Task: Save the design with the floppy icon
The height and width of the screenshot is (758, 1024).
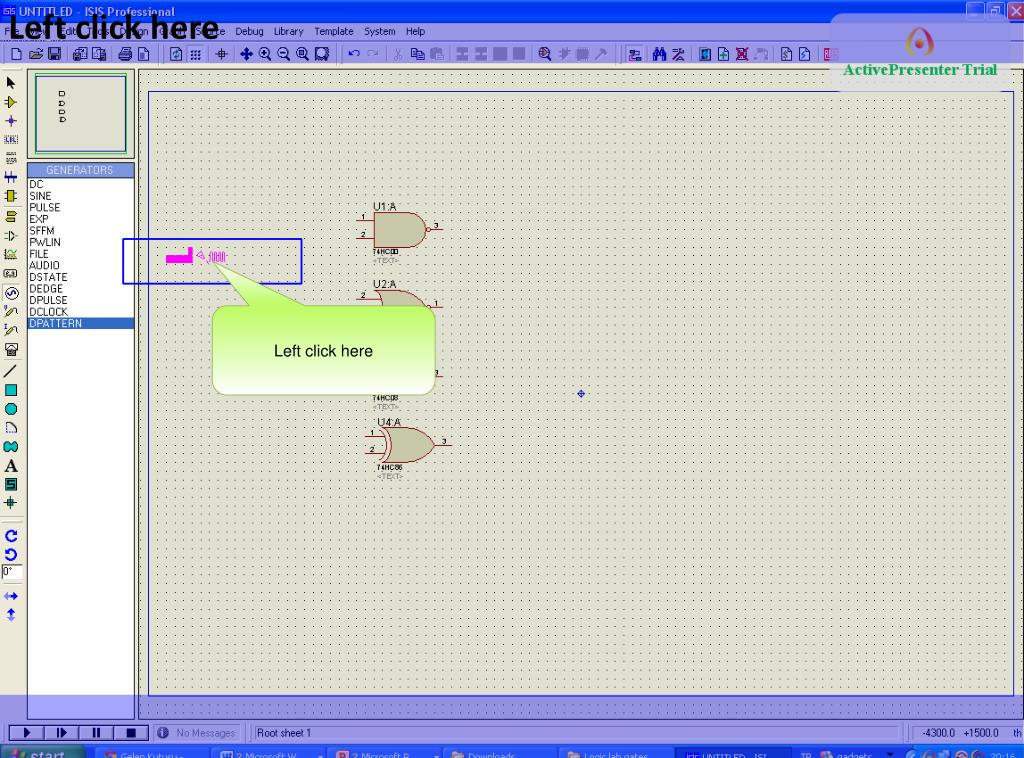Action: 54,54
